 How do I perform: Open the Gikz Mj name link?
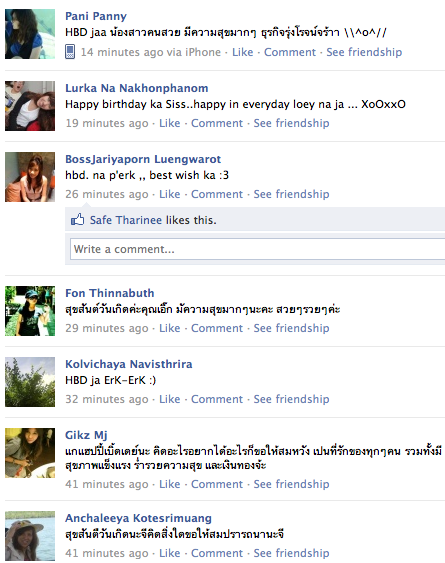tap(86, 435)
